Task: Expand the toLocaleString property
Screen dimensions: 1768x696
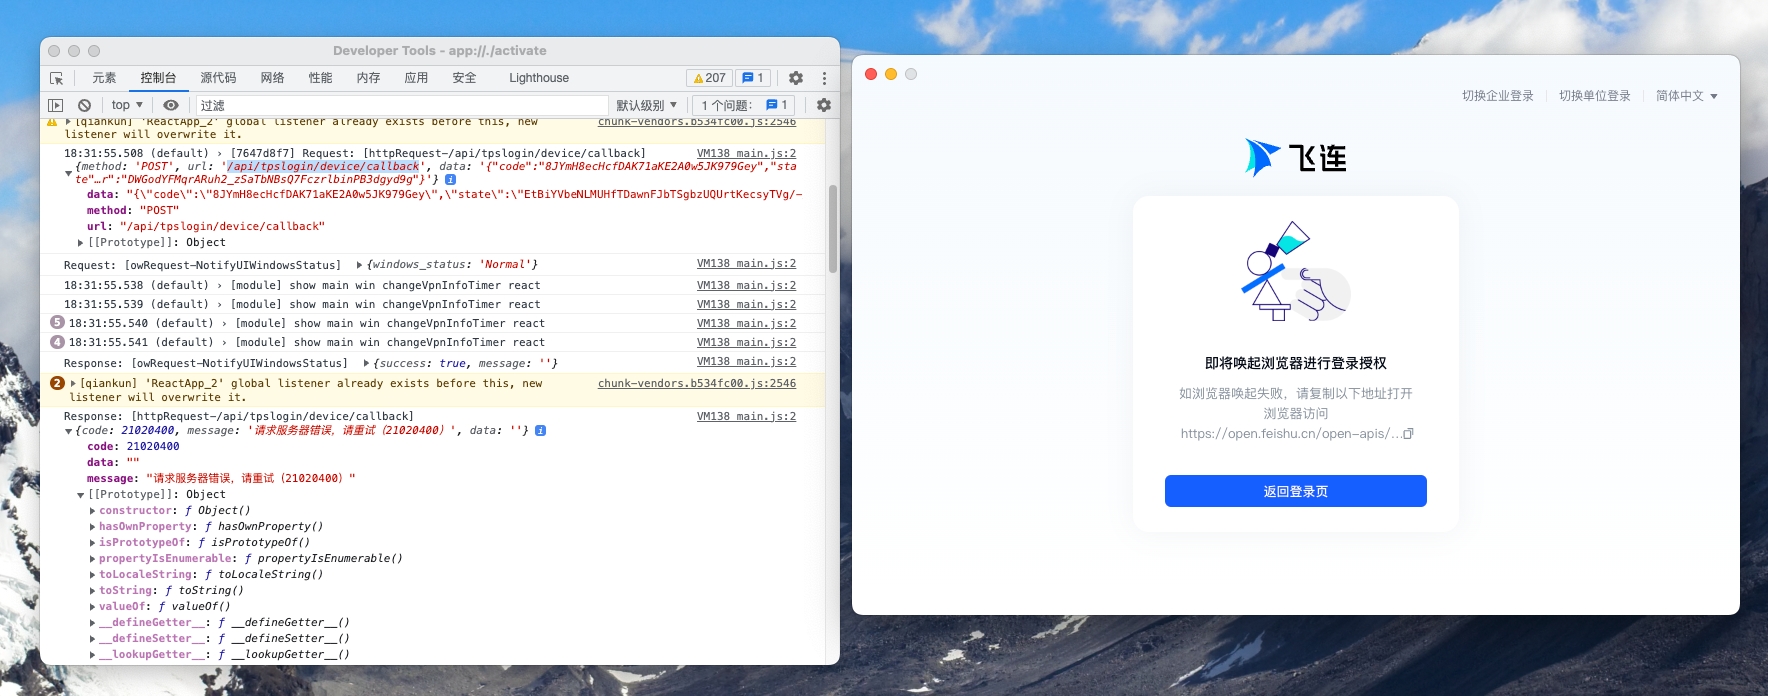Action: click(x=93, y=575)
